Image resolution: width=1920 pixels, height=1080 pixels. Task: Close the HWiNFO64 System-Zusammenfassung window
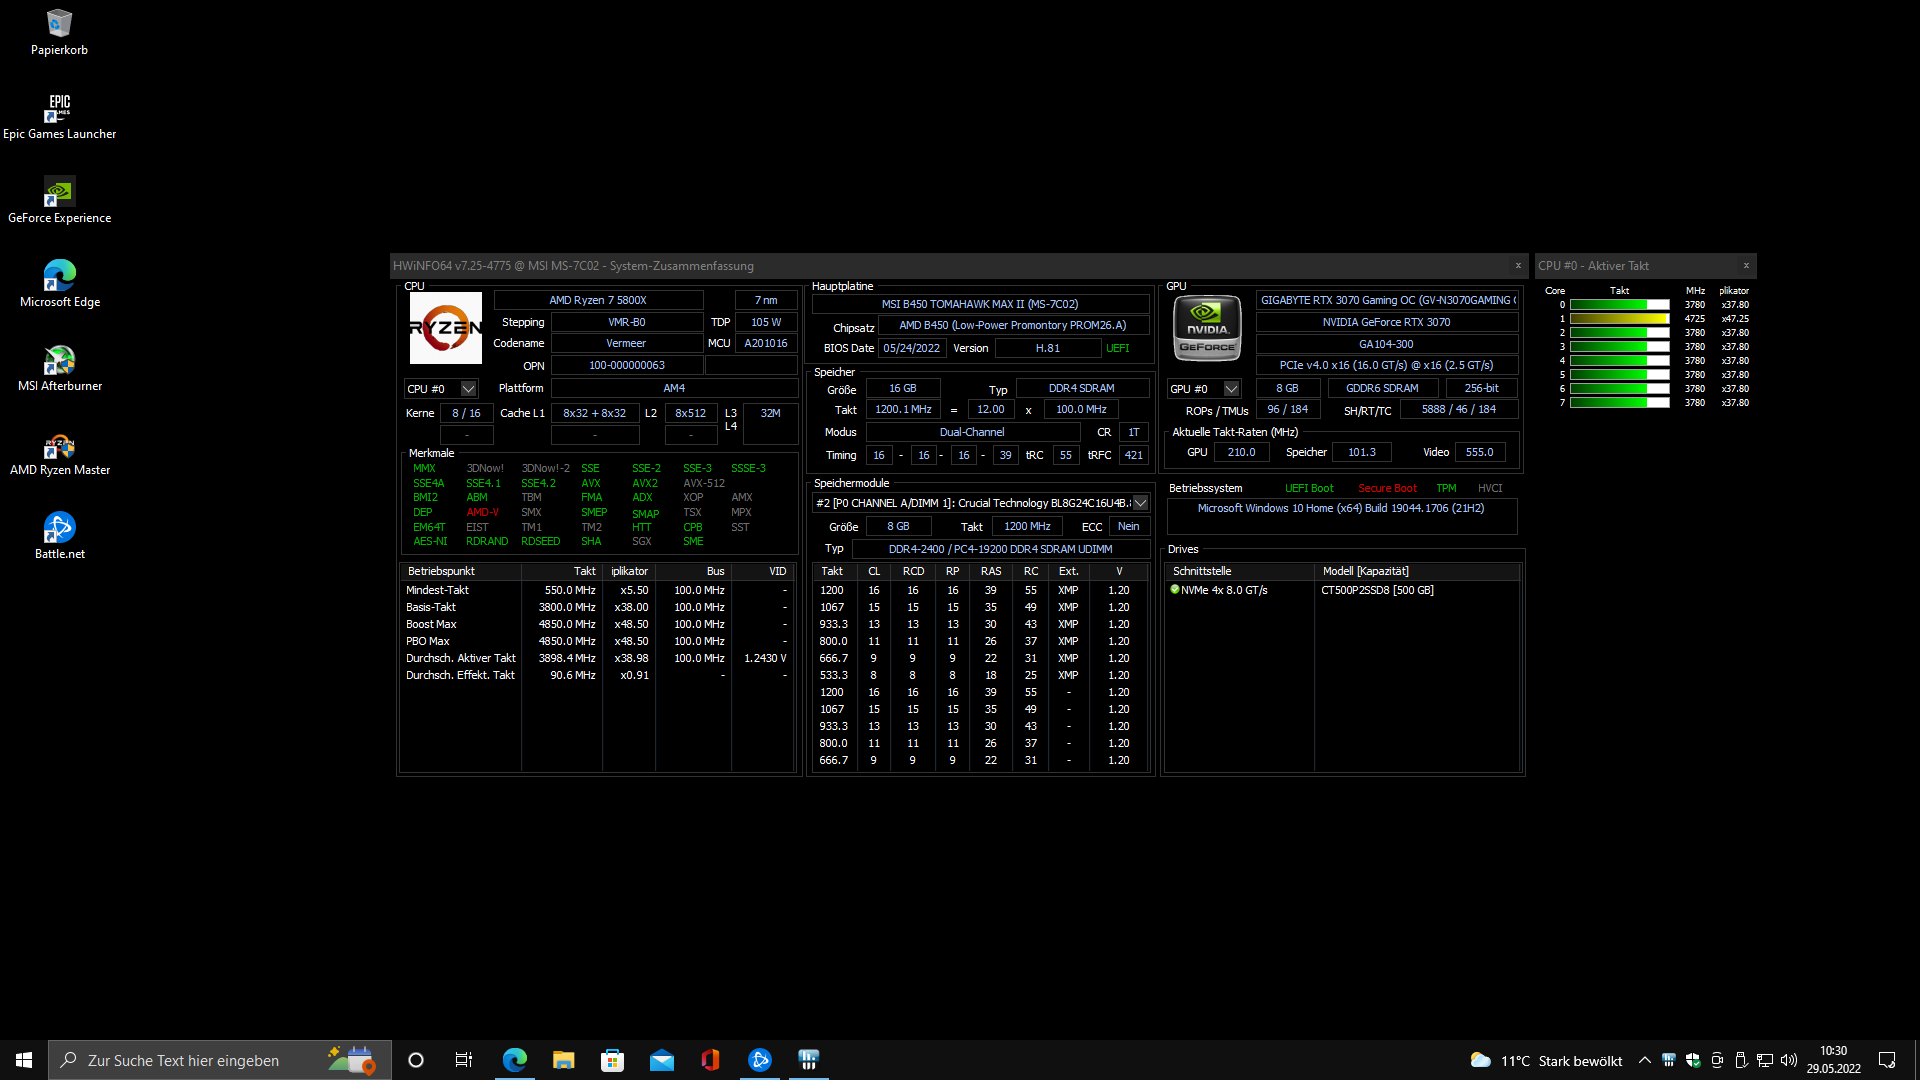pos(1518,266)
